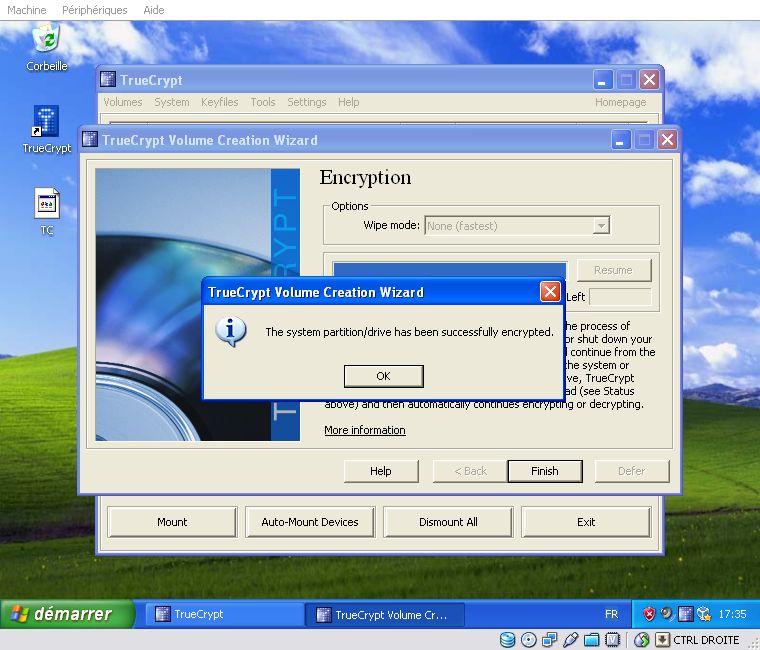The width and height of the screenshot is (760, 650).
Task: Minimize the TrueCrypt Volume Creation Wizard window
Action: (621, 140)
